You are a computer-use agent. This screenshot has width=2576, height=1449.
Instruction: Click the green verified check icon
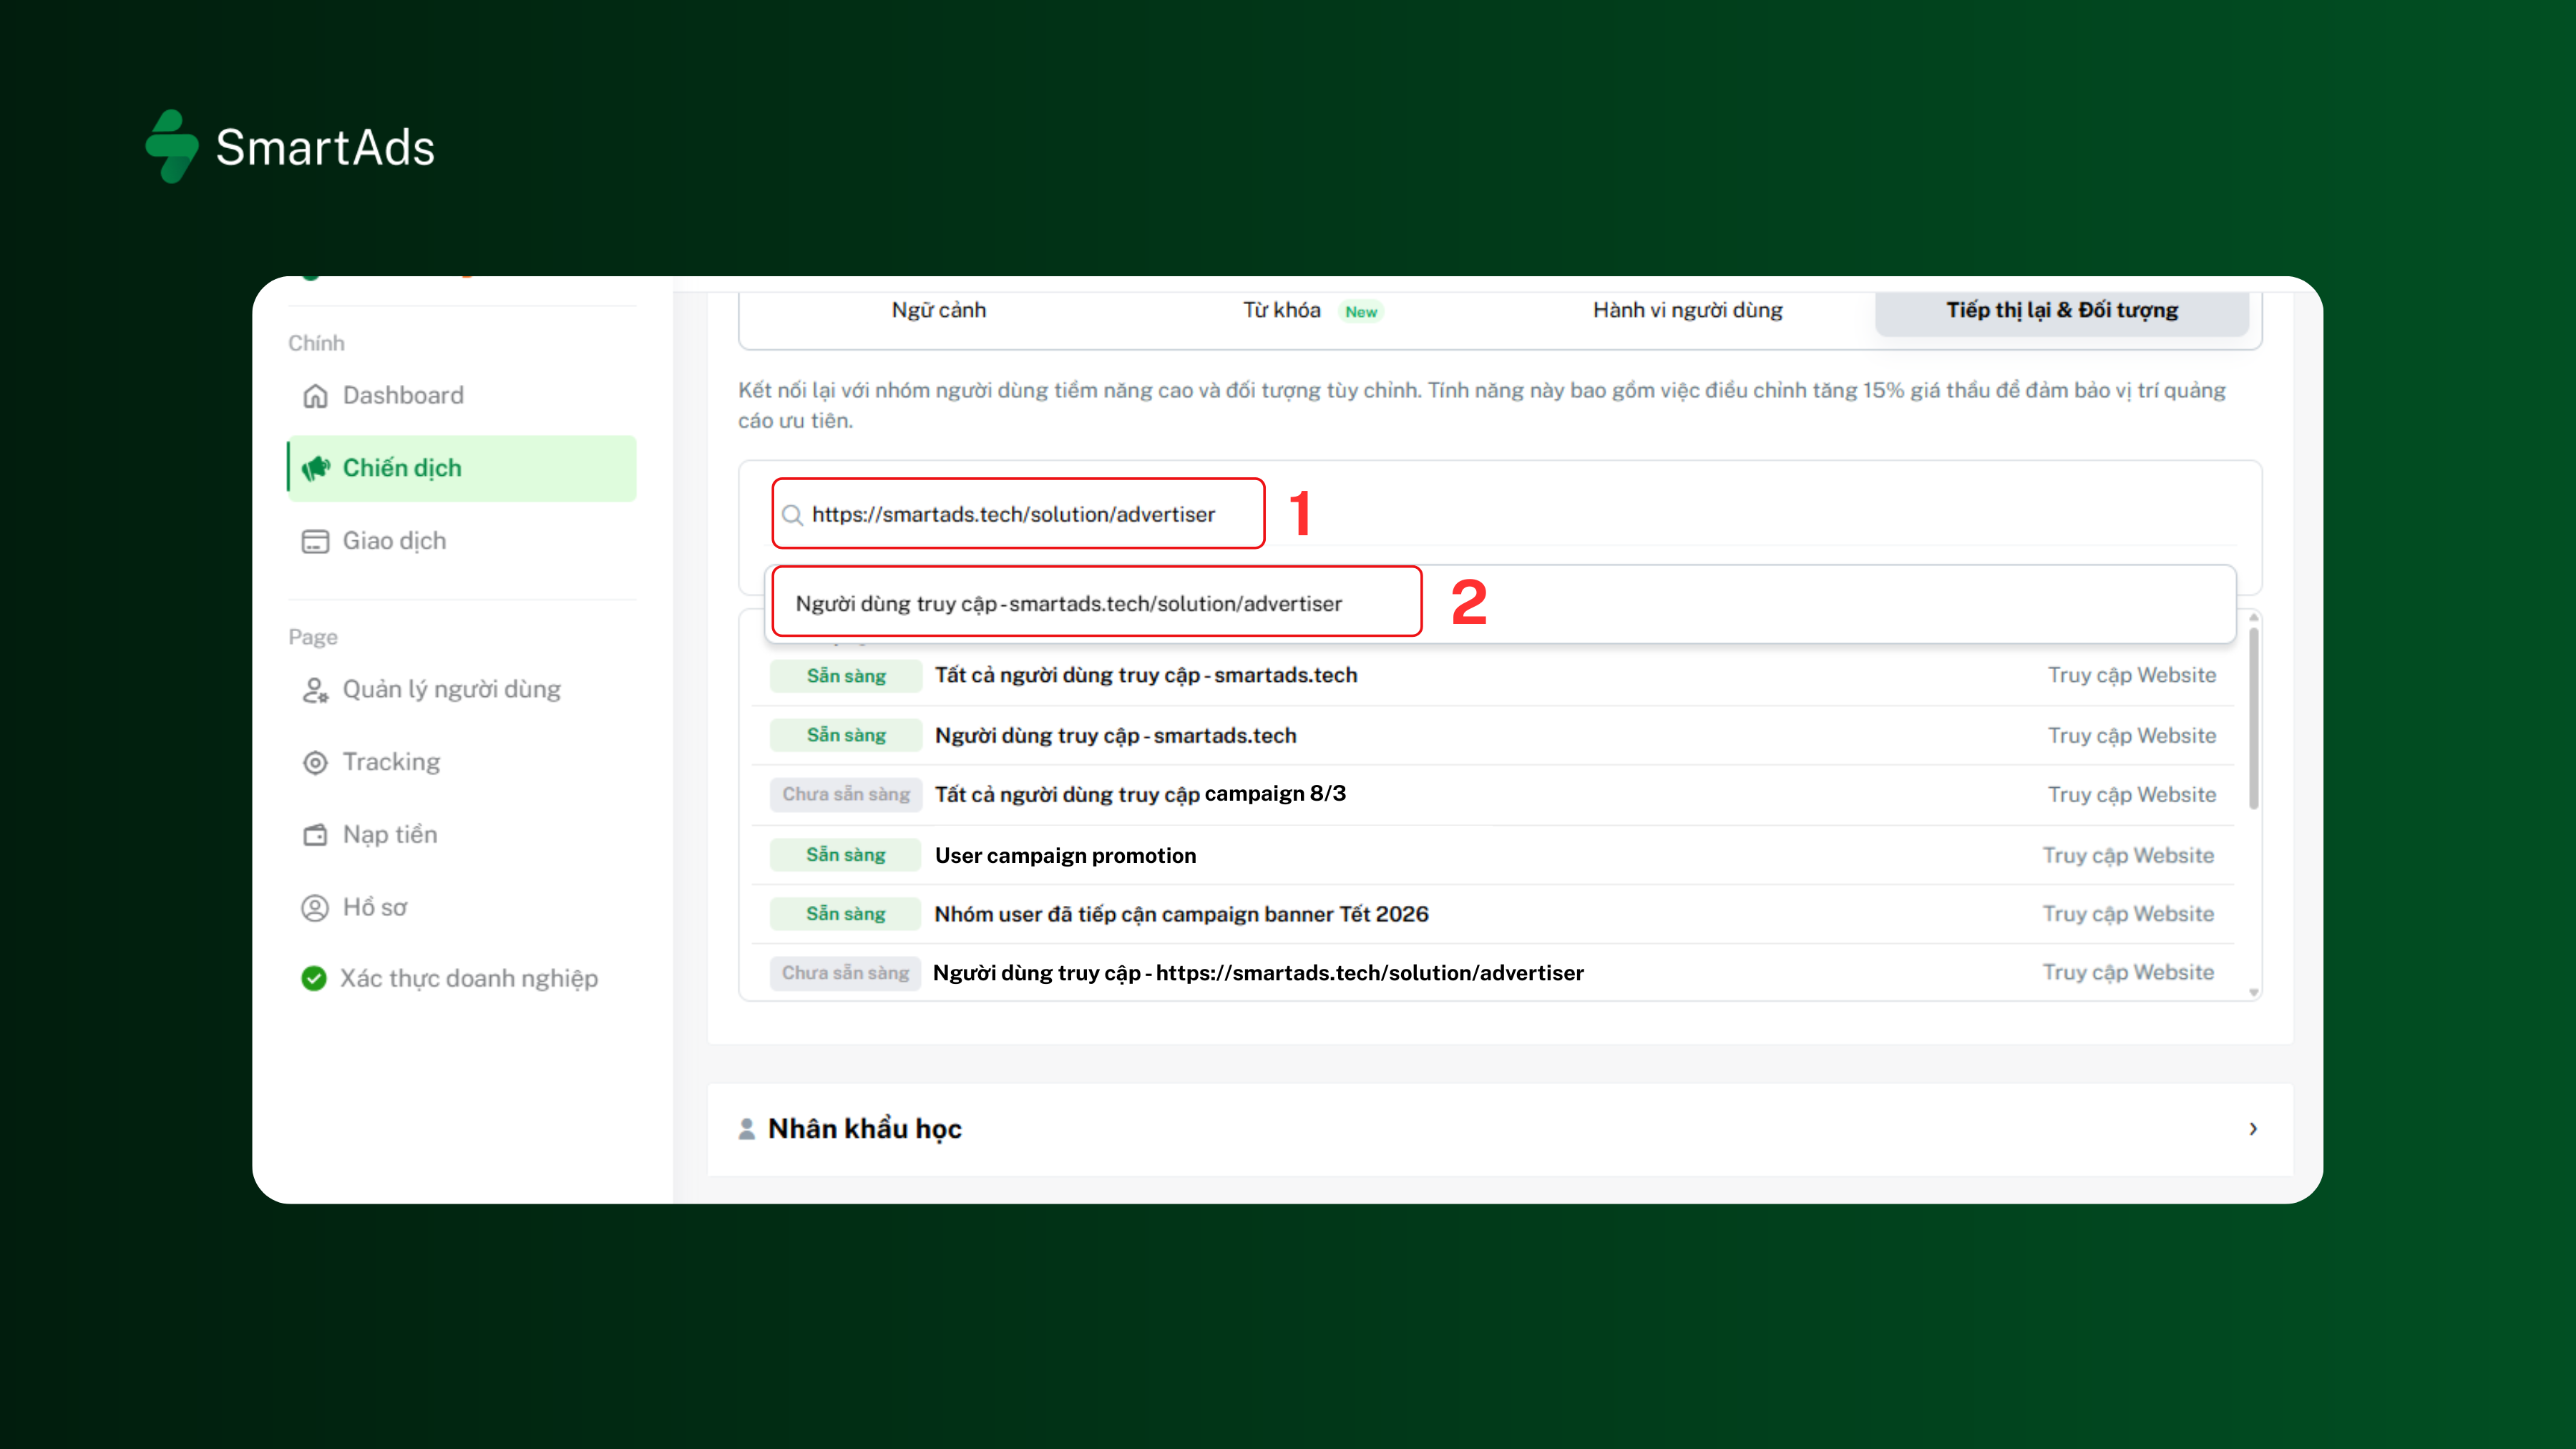click(314, 978)
